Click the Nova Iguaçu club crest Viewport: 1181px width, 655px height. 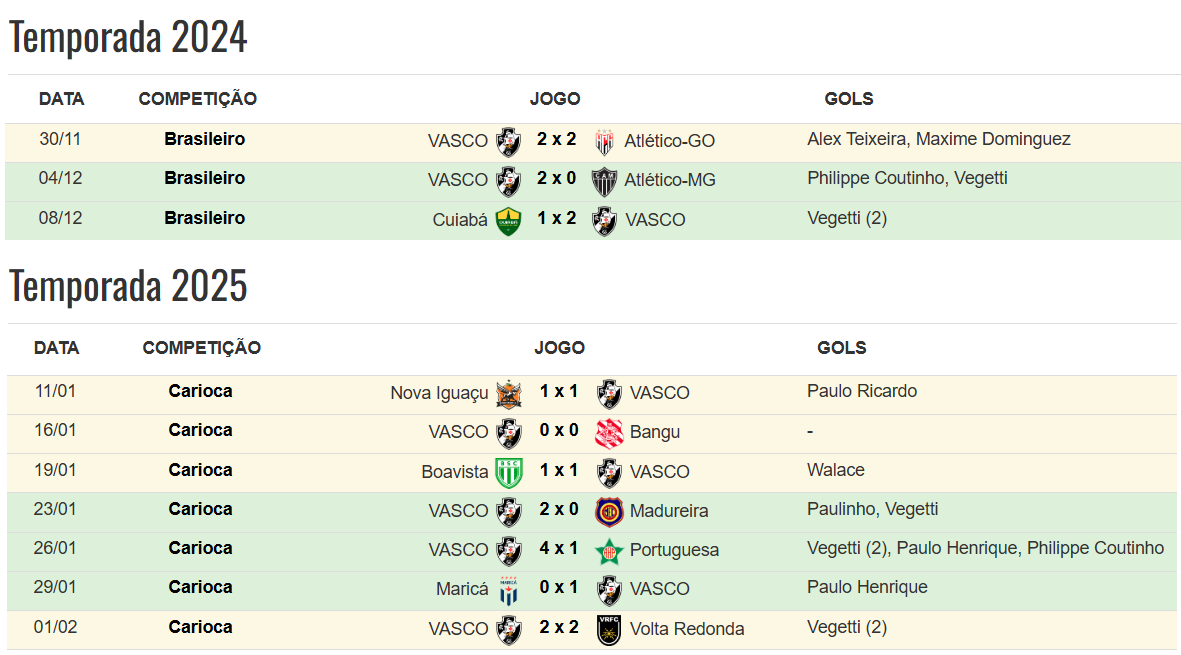tap(509, 393)
